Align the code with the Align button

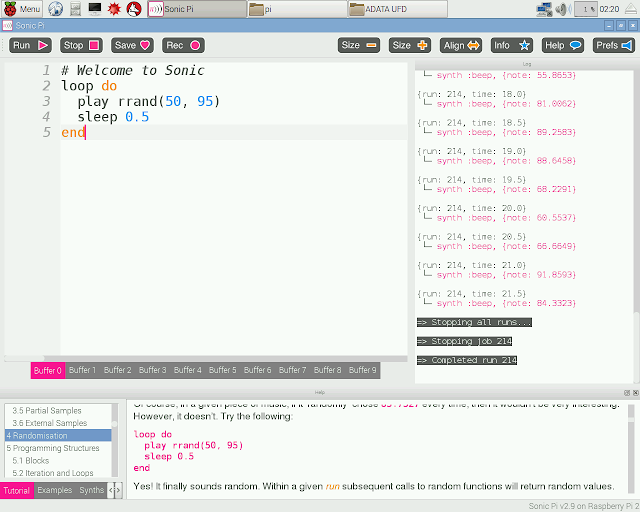point(461,45)
